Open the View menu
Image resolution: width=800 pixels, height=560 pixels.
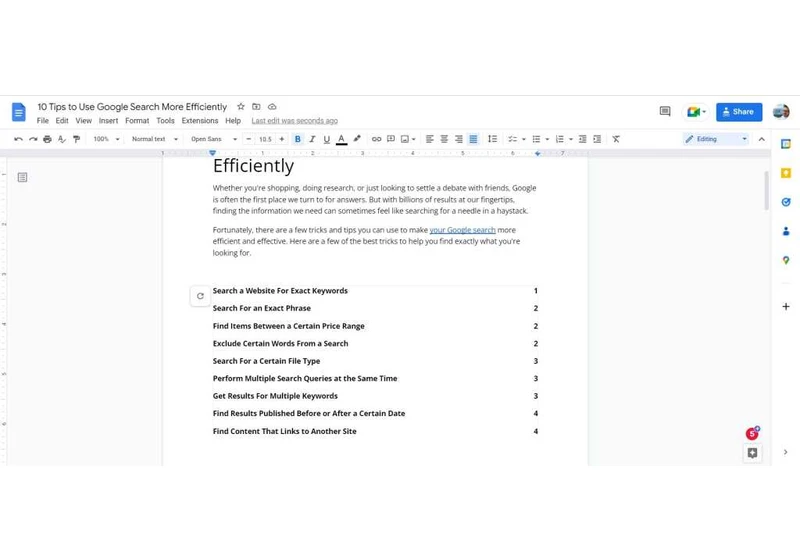[x=84, y=121]
